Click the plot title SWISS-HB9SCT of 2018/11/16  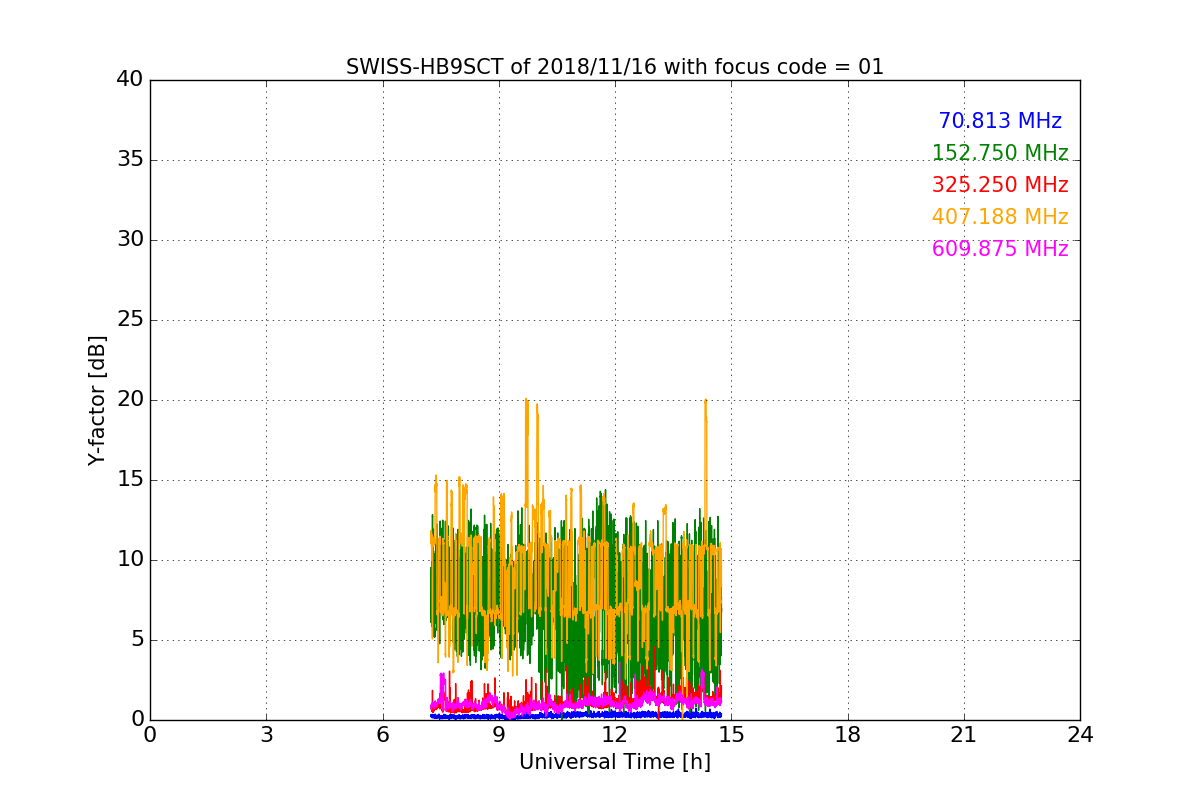pos(615,67)
